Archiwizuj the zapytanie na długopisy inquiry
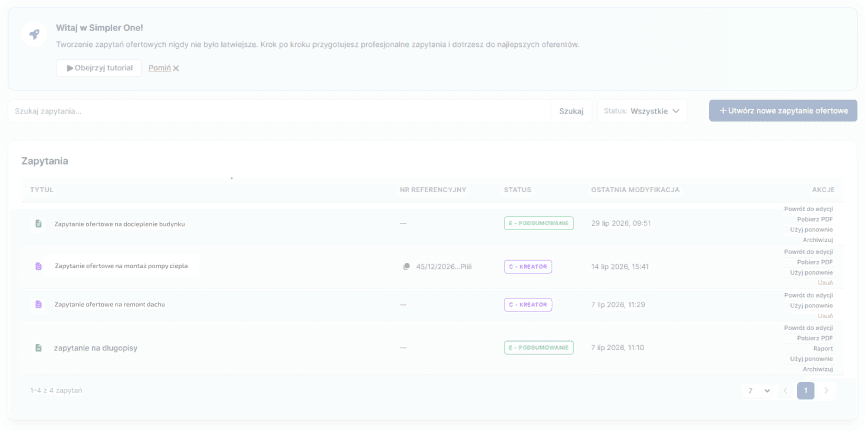 [818, 369]
